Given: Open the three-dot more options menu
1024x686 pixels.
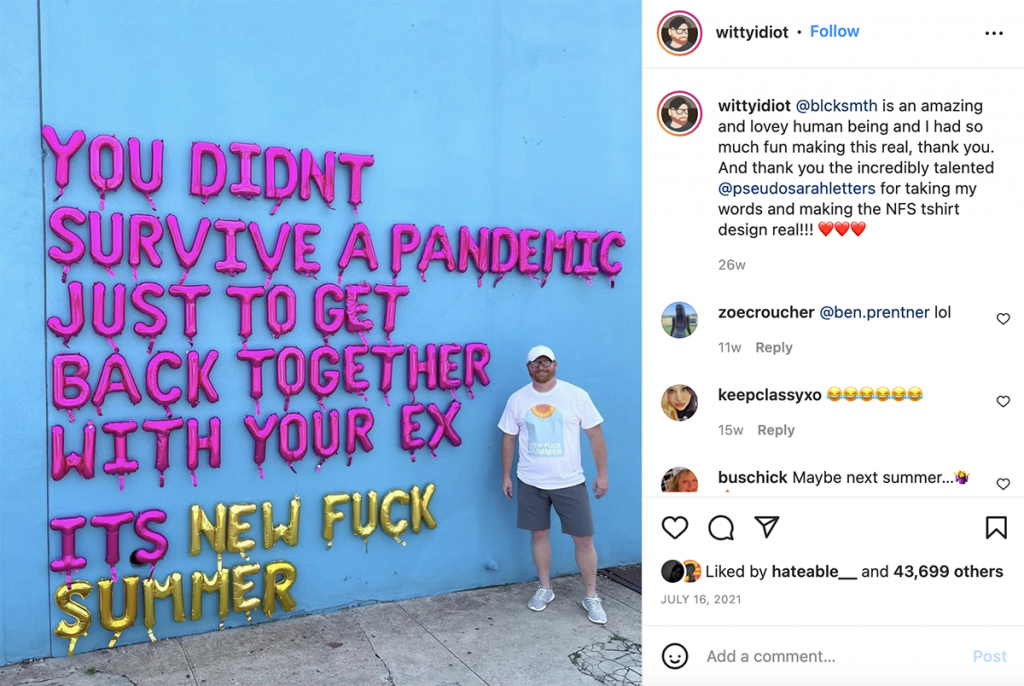Looking at the screenshot, I should [x=994, y=33].
